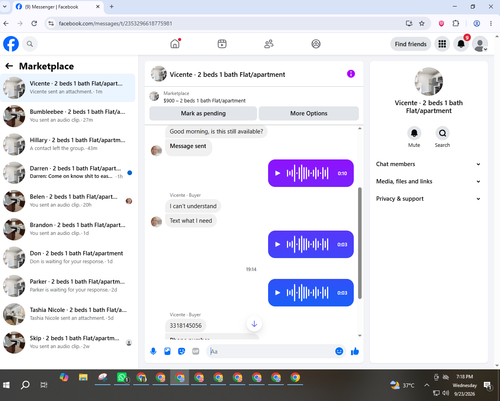Open Facebook notifications bell

point(461,44)
